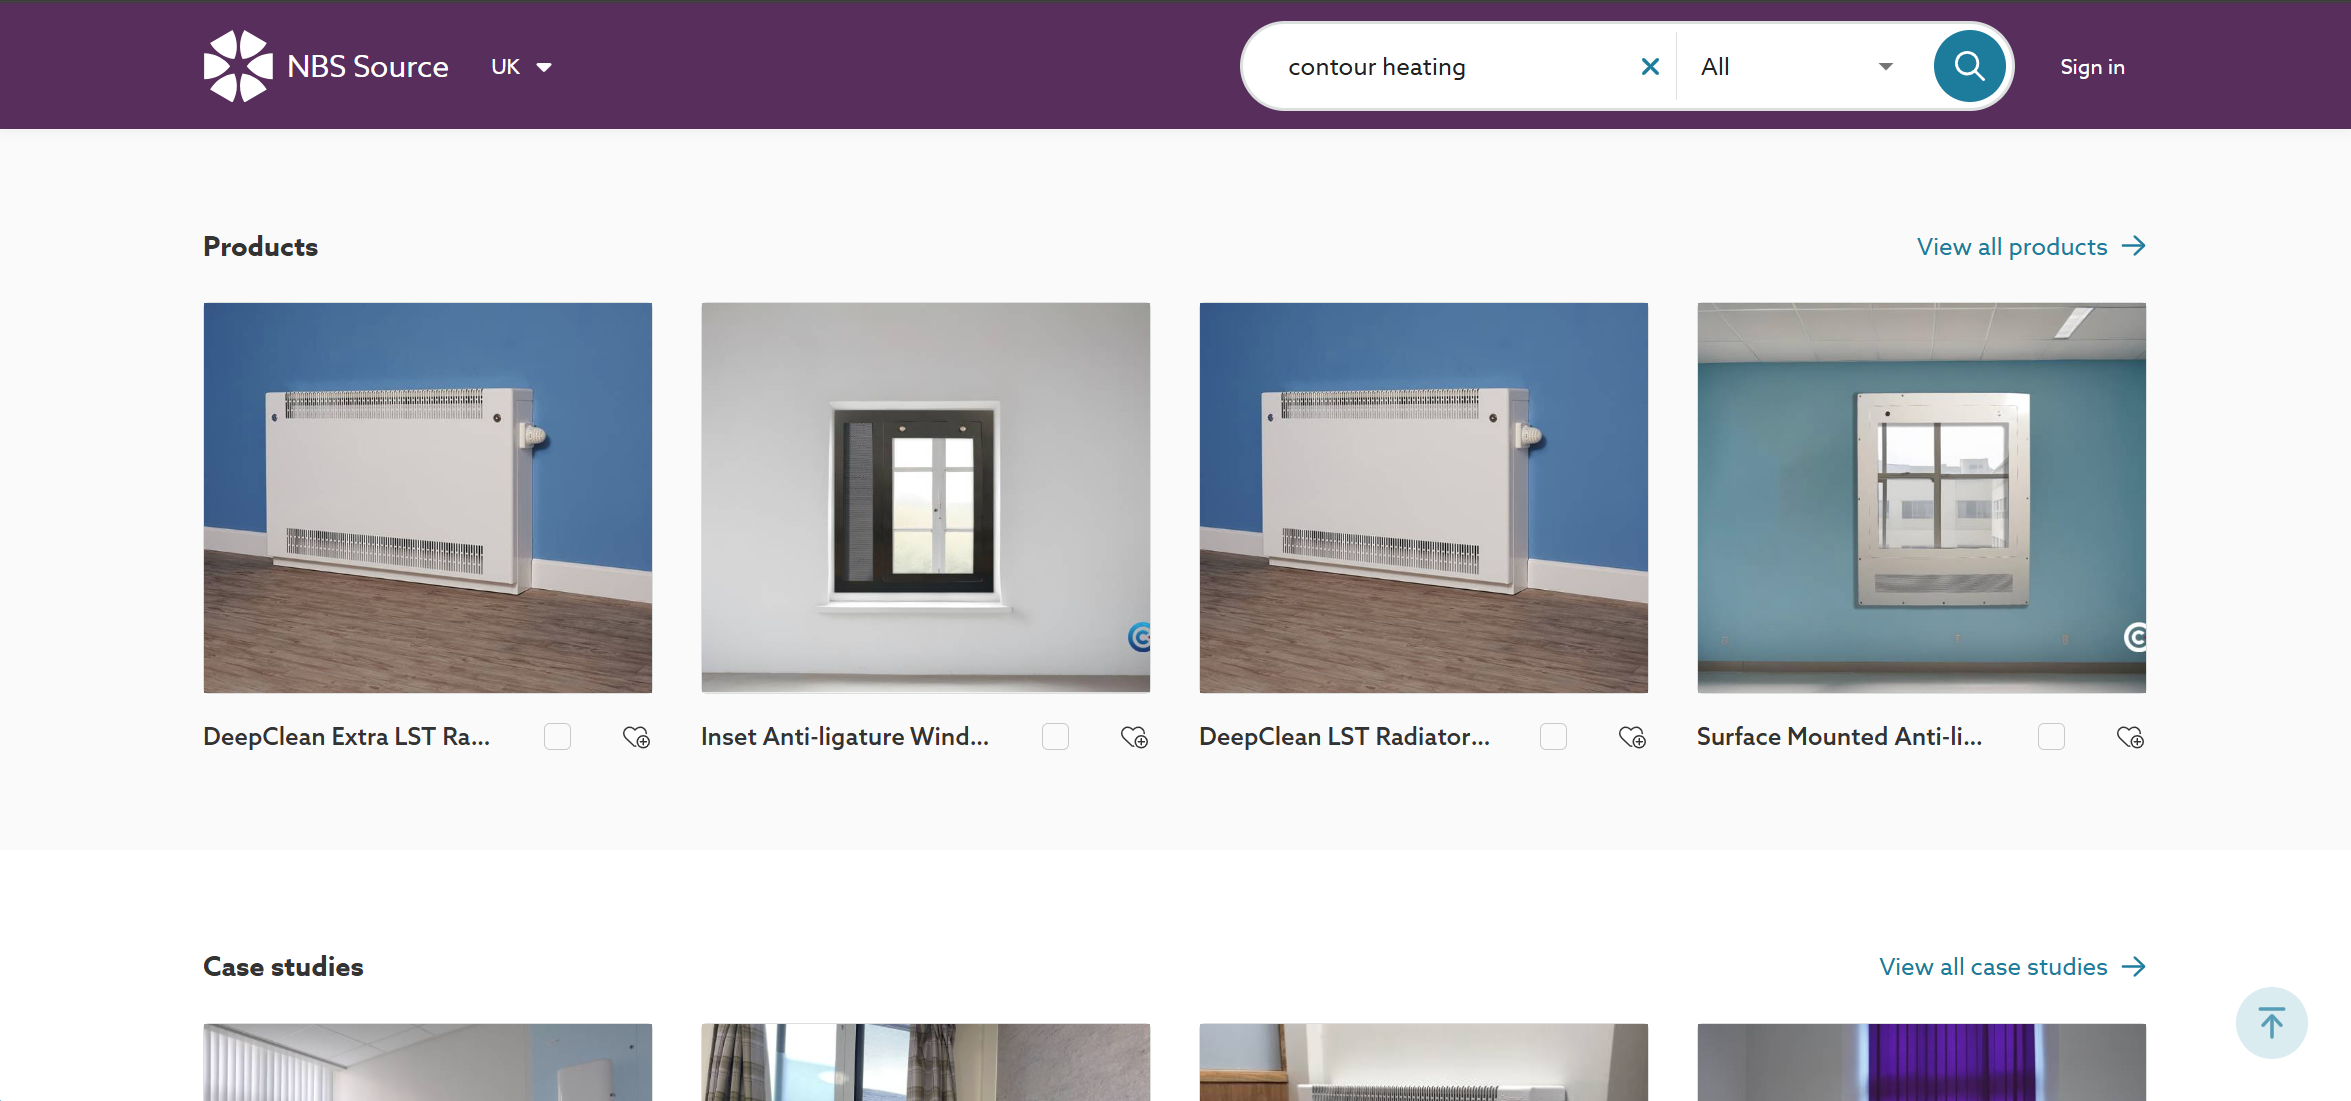
Task: Open first case study thumbnail with blinds
Action: 428,1062
